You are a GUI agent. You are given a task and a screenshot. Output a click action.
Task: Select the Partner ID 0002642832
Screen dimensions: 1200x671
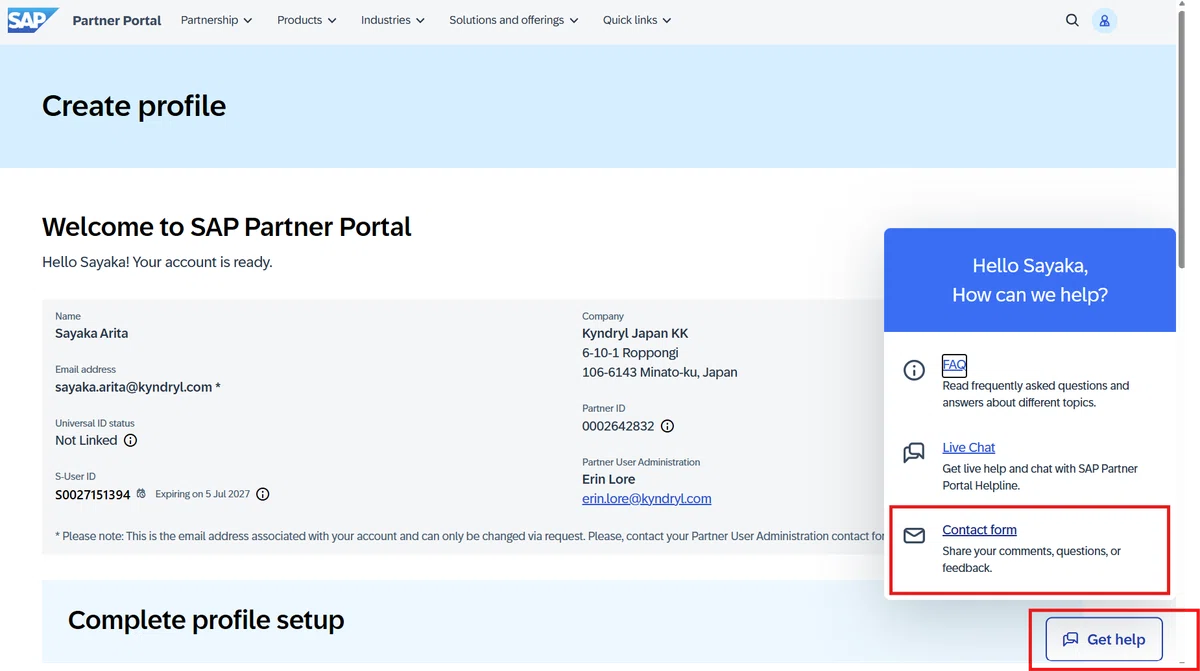(x=618, y=426)
